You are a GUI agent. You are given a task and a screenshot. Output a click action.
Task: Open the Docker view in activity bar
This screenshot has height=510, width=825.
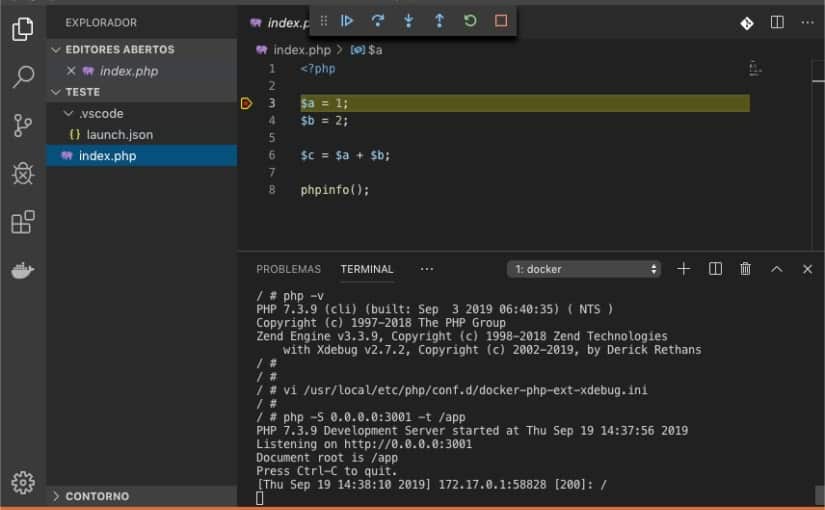click(23, 270)
